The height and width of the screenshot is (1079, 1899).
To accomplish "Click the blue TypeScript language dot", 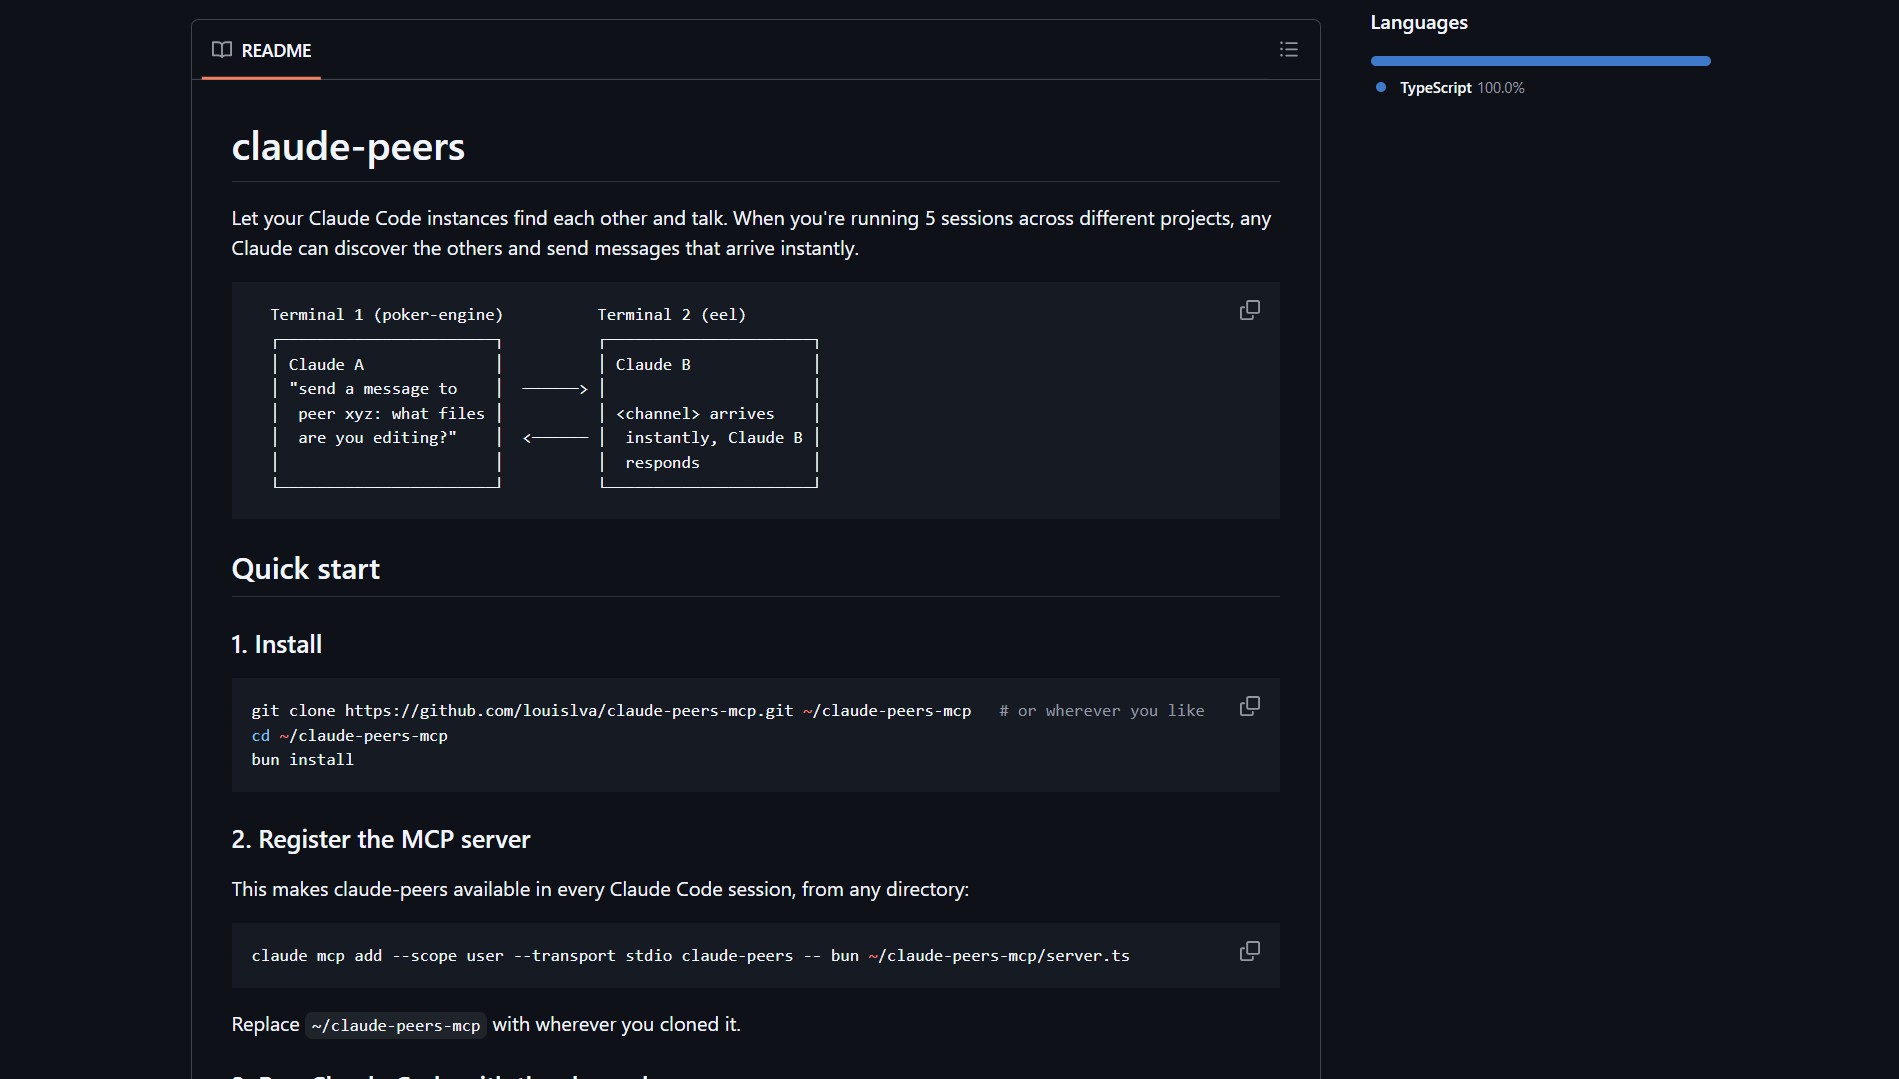I will pyautogui.click(x=1381, y=88).
